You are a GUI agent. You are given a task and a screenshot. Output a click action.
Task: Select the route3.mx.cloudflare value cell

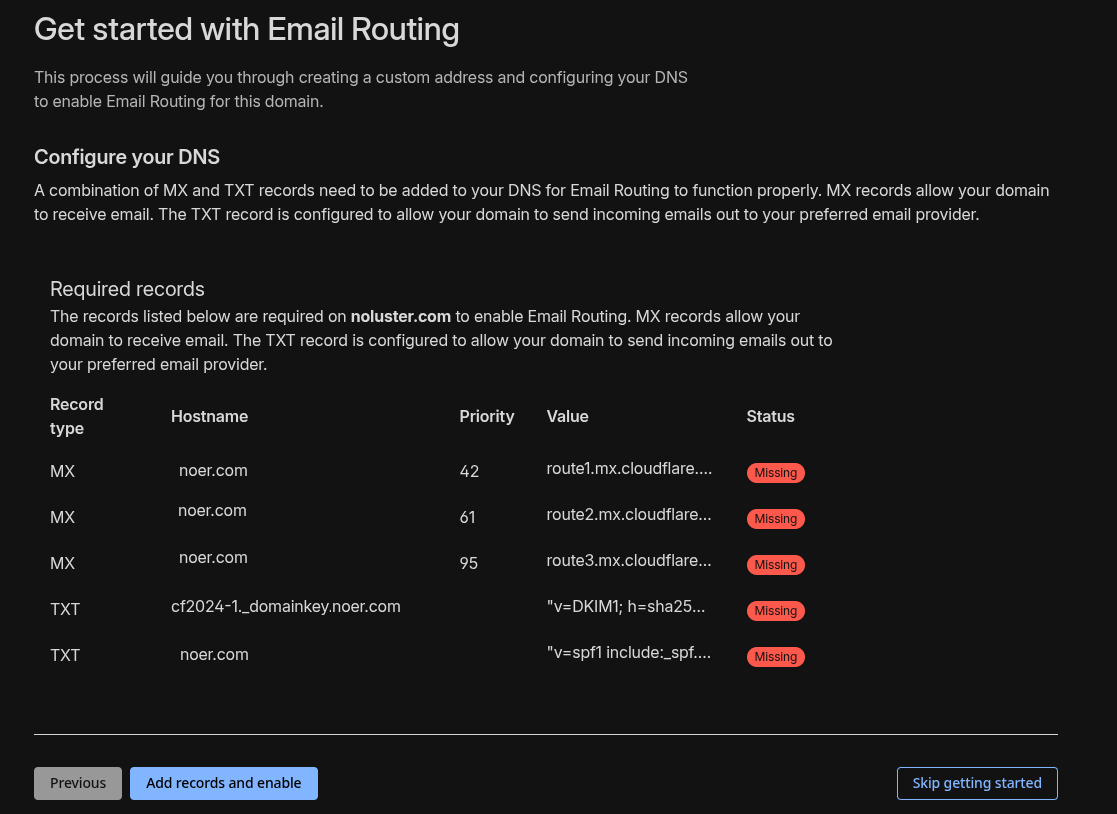pyautogui.click(x=629, y=561)
